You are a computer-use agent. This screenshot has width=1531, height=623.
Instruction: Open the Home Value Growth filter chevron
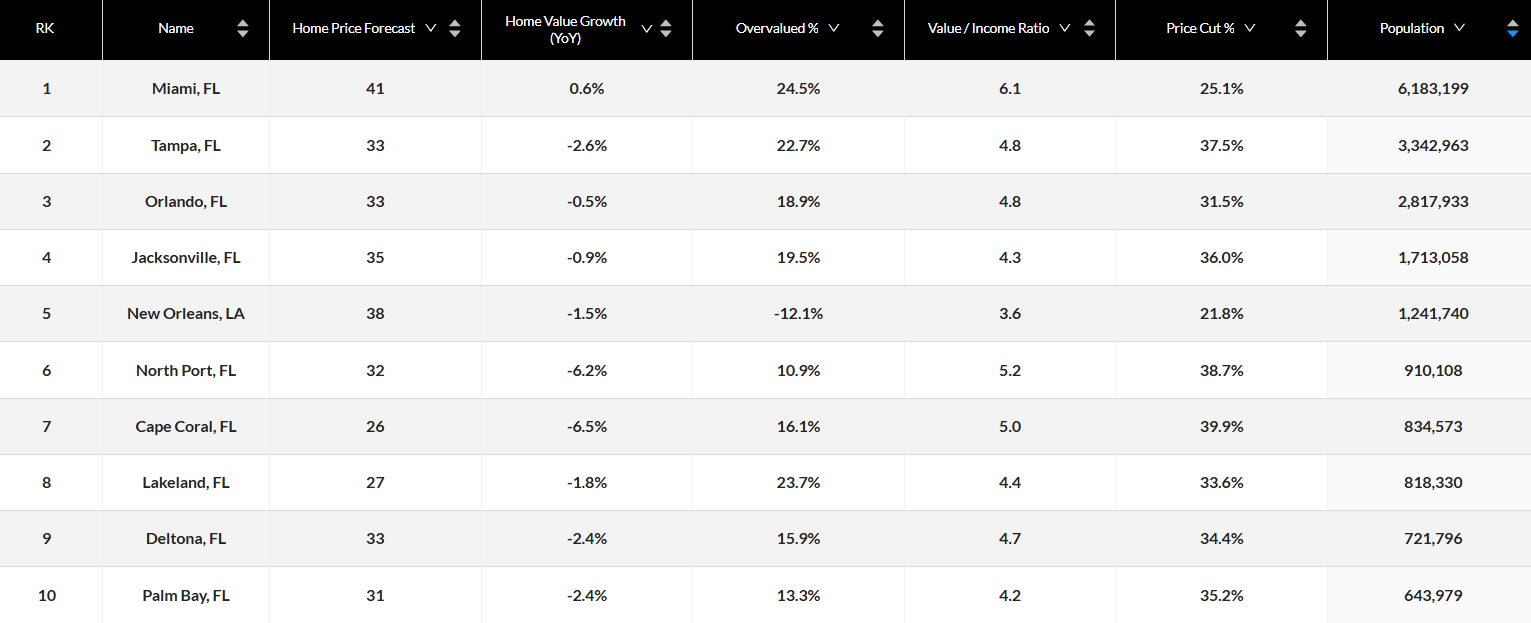pos(646,28)
